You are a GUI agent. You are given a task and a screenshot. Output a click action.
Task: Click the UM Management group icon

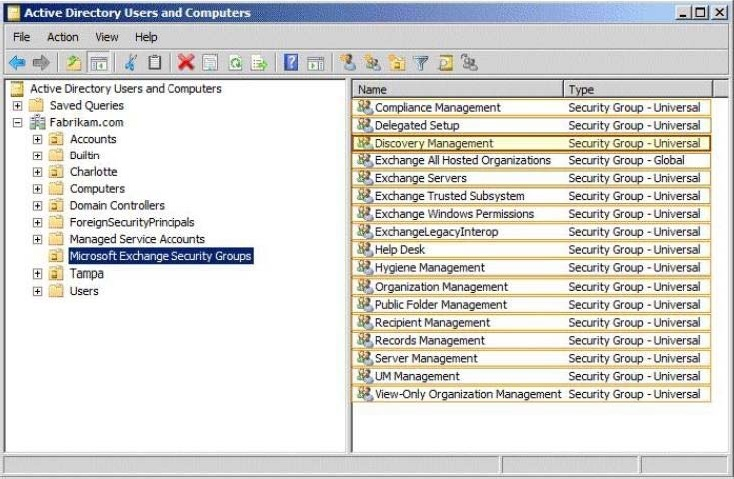(364, 376)
